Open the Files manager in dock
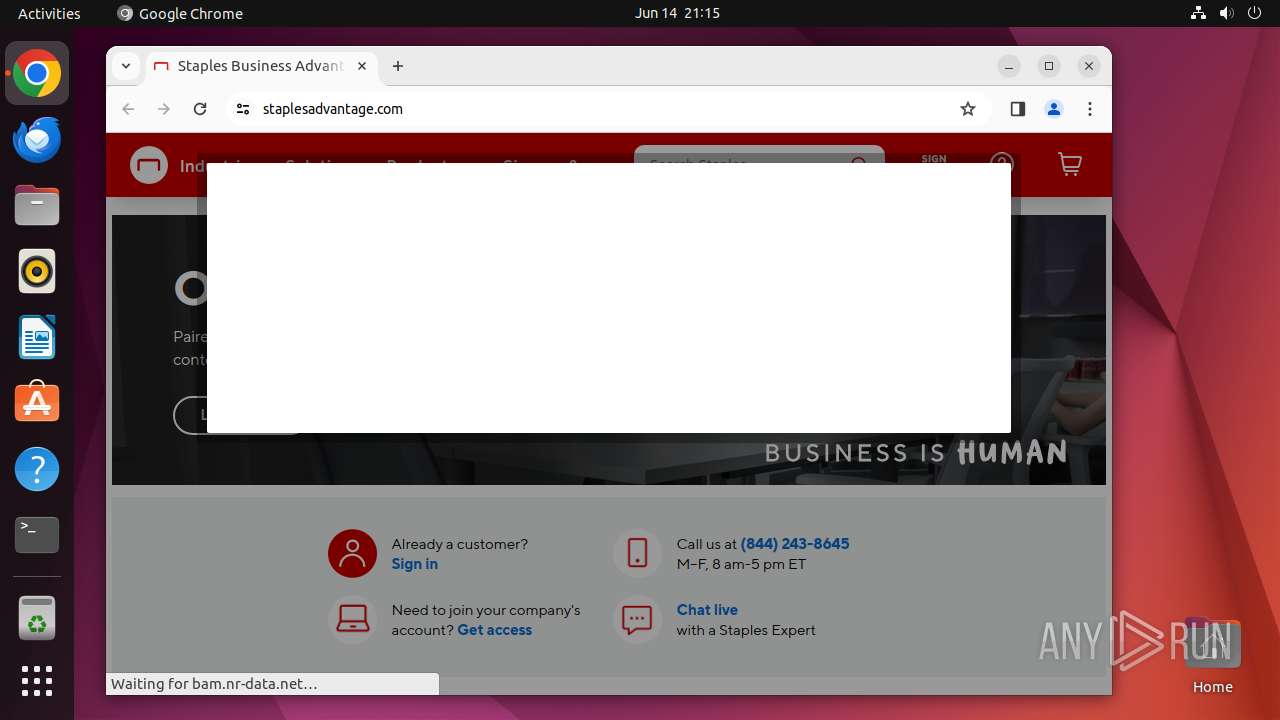 (37, 206)
